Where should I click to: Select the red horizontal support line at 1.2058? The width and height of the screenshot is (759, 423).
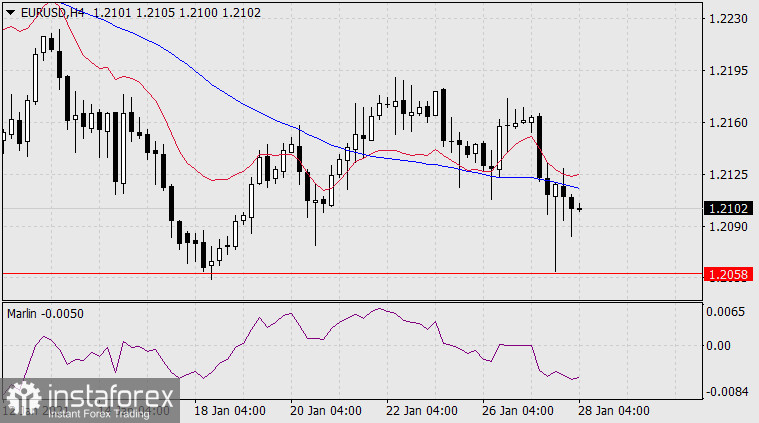tap(352, 273)
